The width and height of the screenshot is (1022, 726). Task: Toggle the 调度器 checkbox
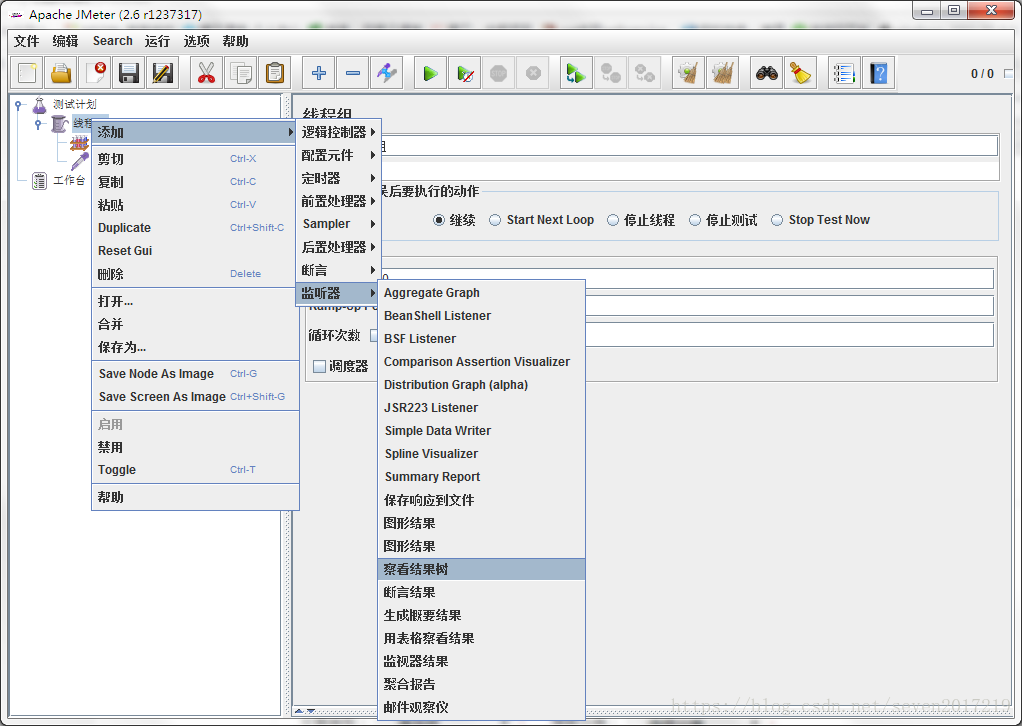click(319, 366)
